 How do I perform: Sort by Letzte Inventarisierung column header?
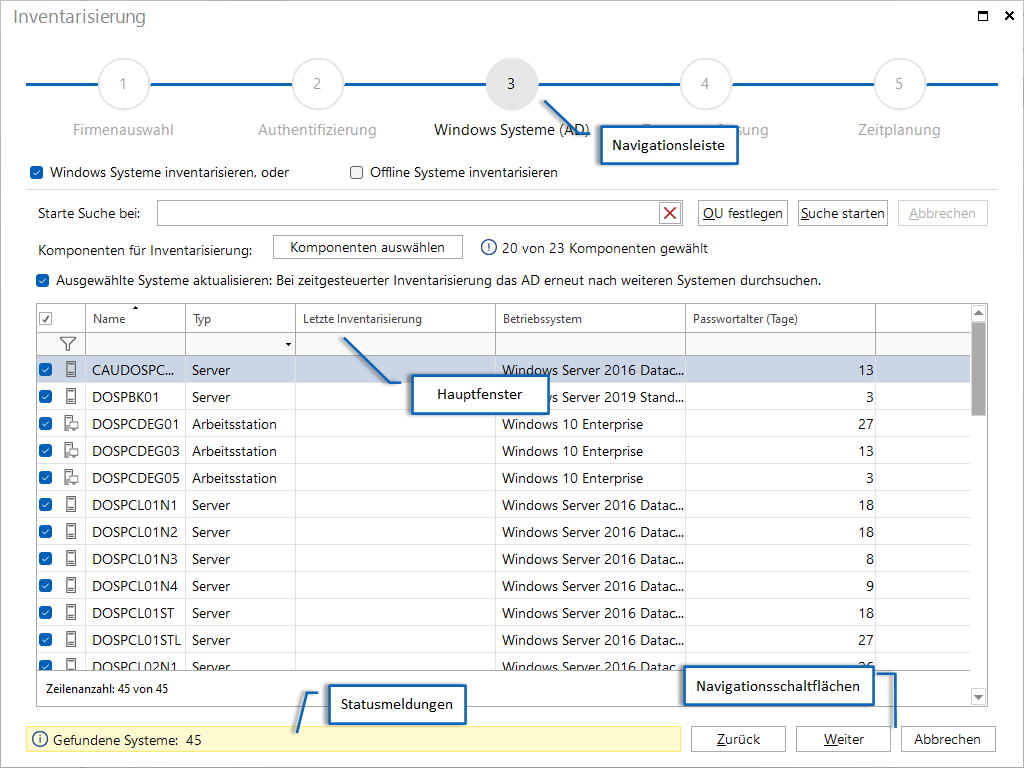pyautogui.click(x=396, y=319)
